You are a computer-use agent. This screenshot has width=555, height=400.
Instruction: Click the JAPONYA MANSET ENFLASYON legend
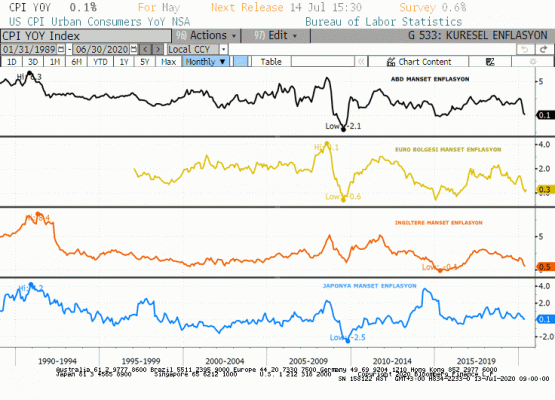[370, 286]
